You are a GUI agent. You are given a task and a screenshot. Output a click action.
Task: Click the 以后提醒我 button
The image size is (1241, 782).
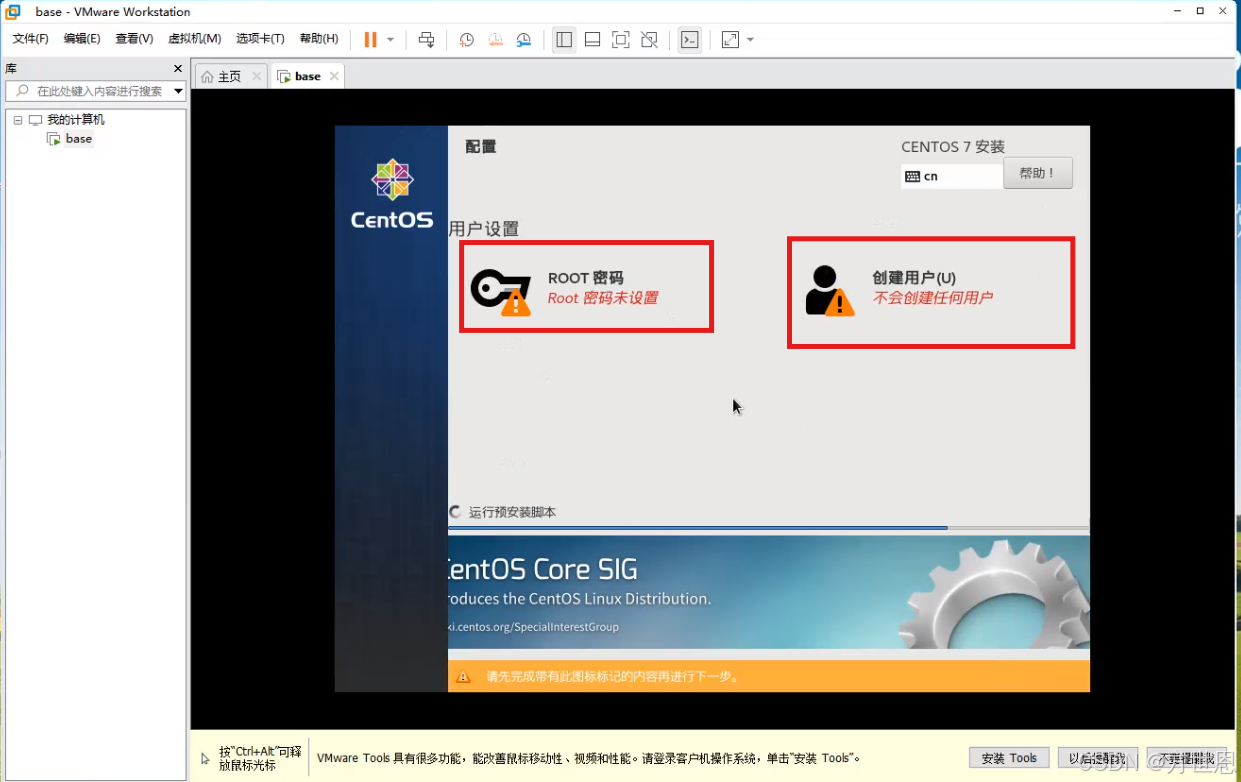[x=1098, y=758]
